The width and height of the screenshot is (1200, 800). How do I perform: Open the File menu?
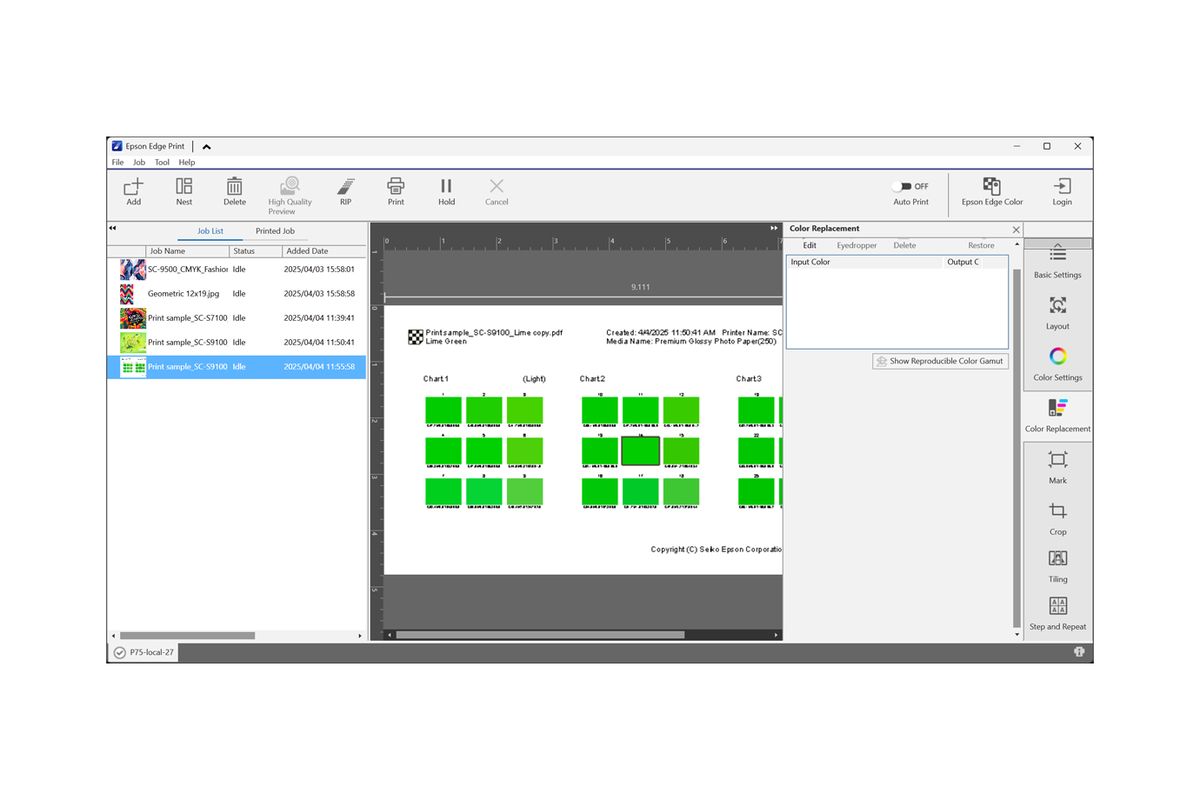pos(118,162)
